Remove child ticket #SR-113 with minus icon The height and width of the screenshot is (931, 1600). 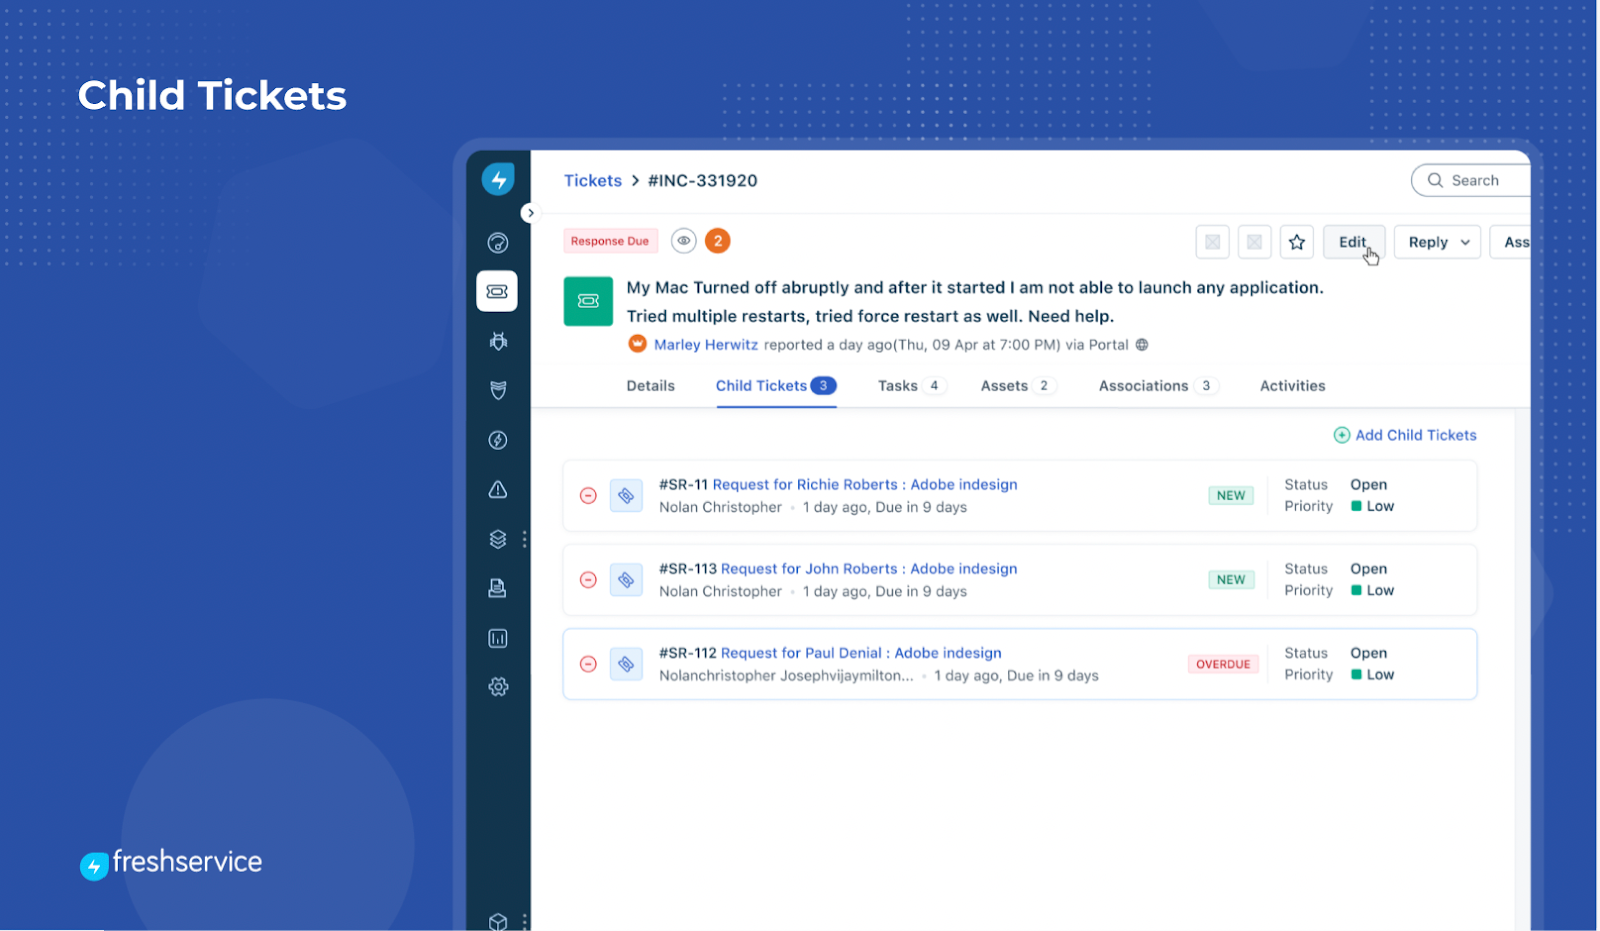pyautogui.click(x=588, y=580)
